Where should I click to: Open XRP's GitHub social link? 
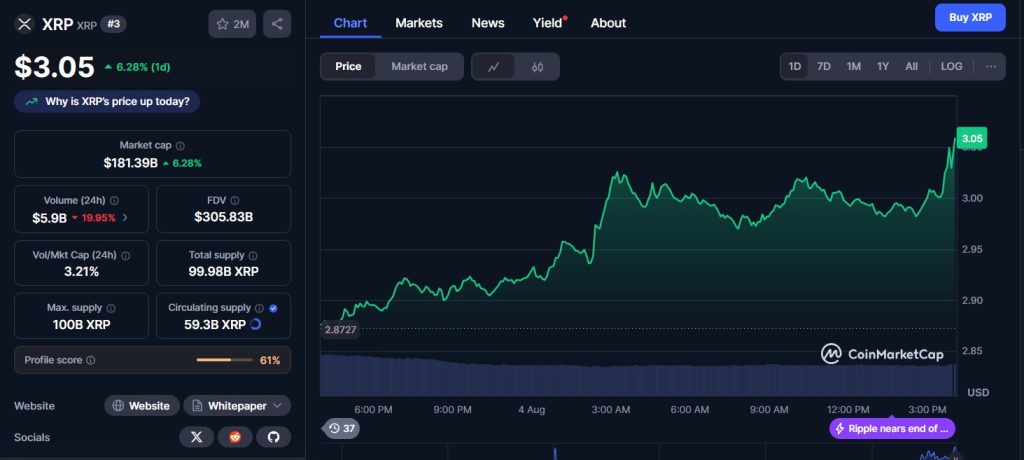click(273, 437)
